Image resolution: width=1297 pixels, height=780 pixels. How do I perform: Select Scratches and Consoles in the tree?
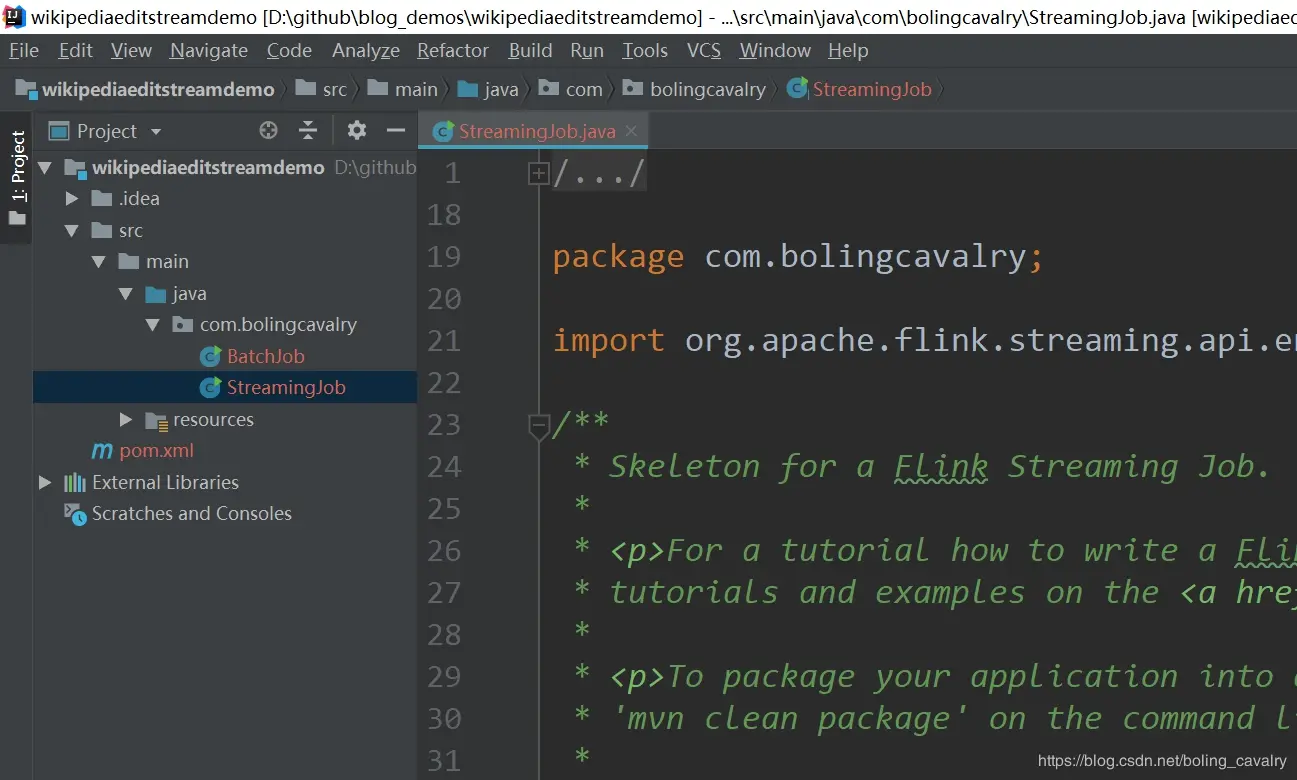192,514
